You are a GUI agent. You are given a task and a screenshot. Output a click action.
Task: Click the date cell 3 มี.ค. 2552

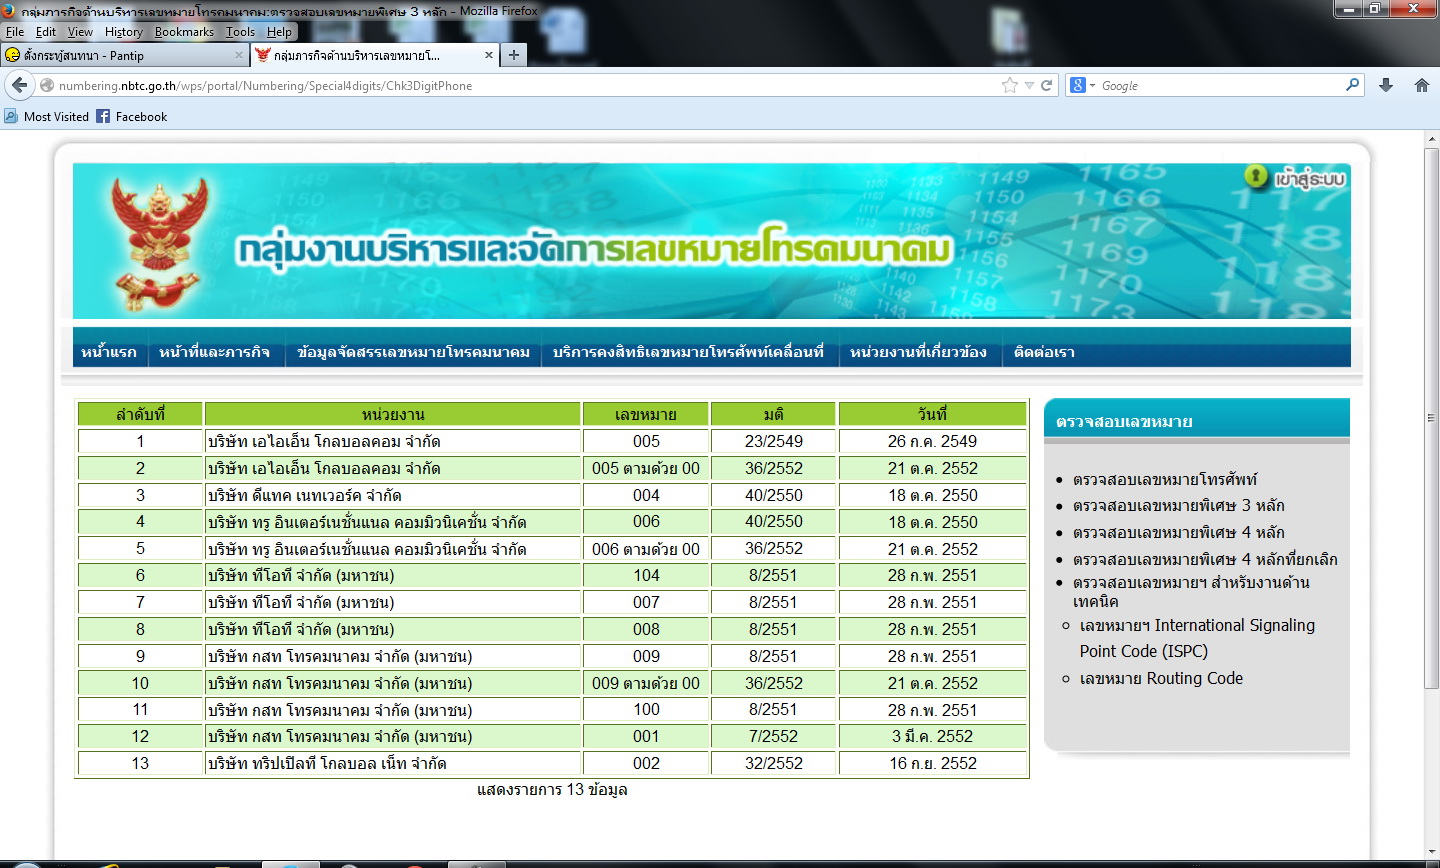pyautogui.click(x=932, y=736)
